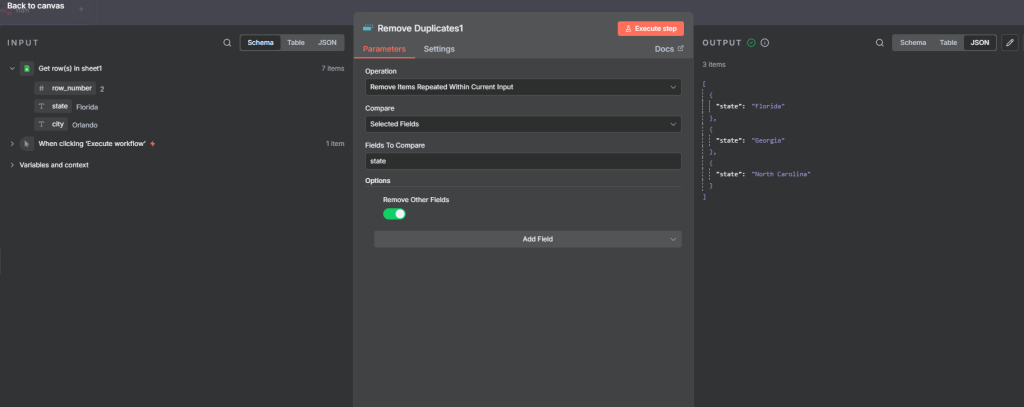
Task: Click the manual trigger cursor icon
Action: pyautogui.click(x=26, y=143)
